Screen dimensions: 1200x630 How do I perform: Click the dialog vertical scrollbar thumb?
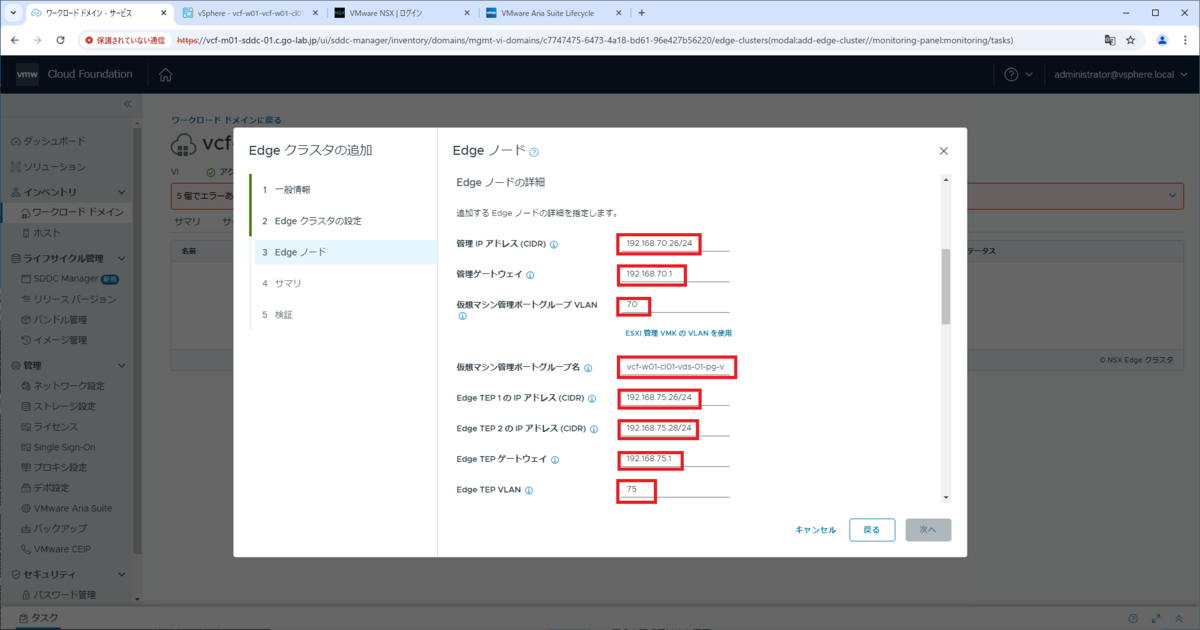[946, 287]
